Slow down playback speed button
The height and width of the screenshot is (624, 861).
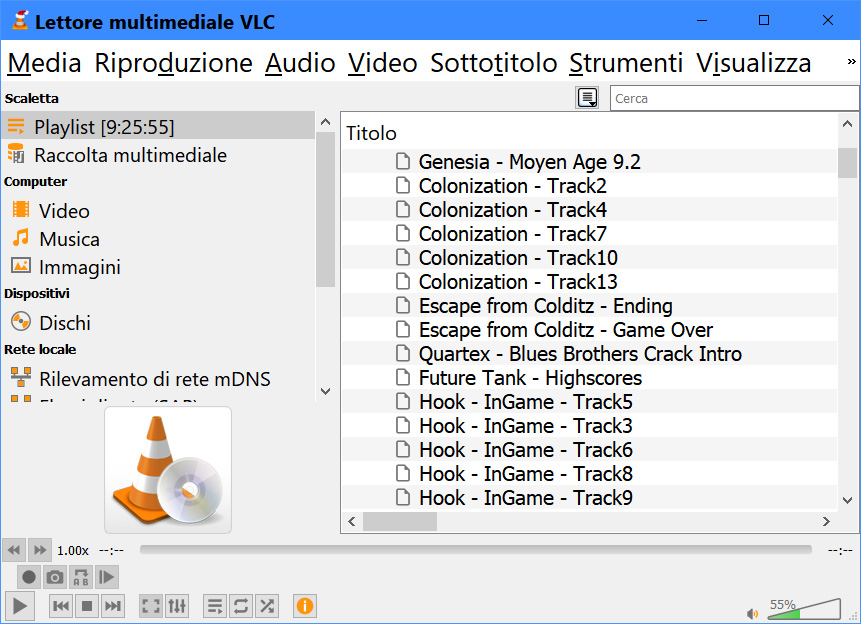pyautogui.click(x=14, y=550)
